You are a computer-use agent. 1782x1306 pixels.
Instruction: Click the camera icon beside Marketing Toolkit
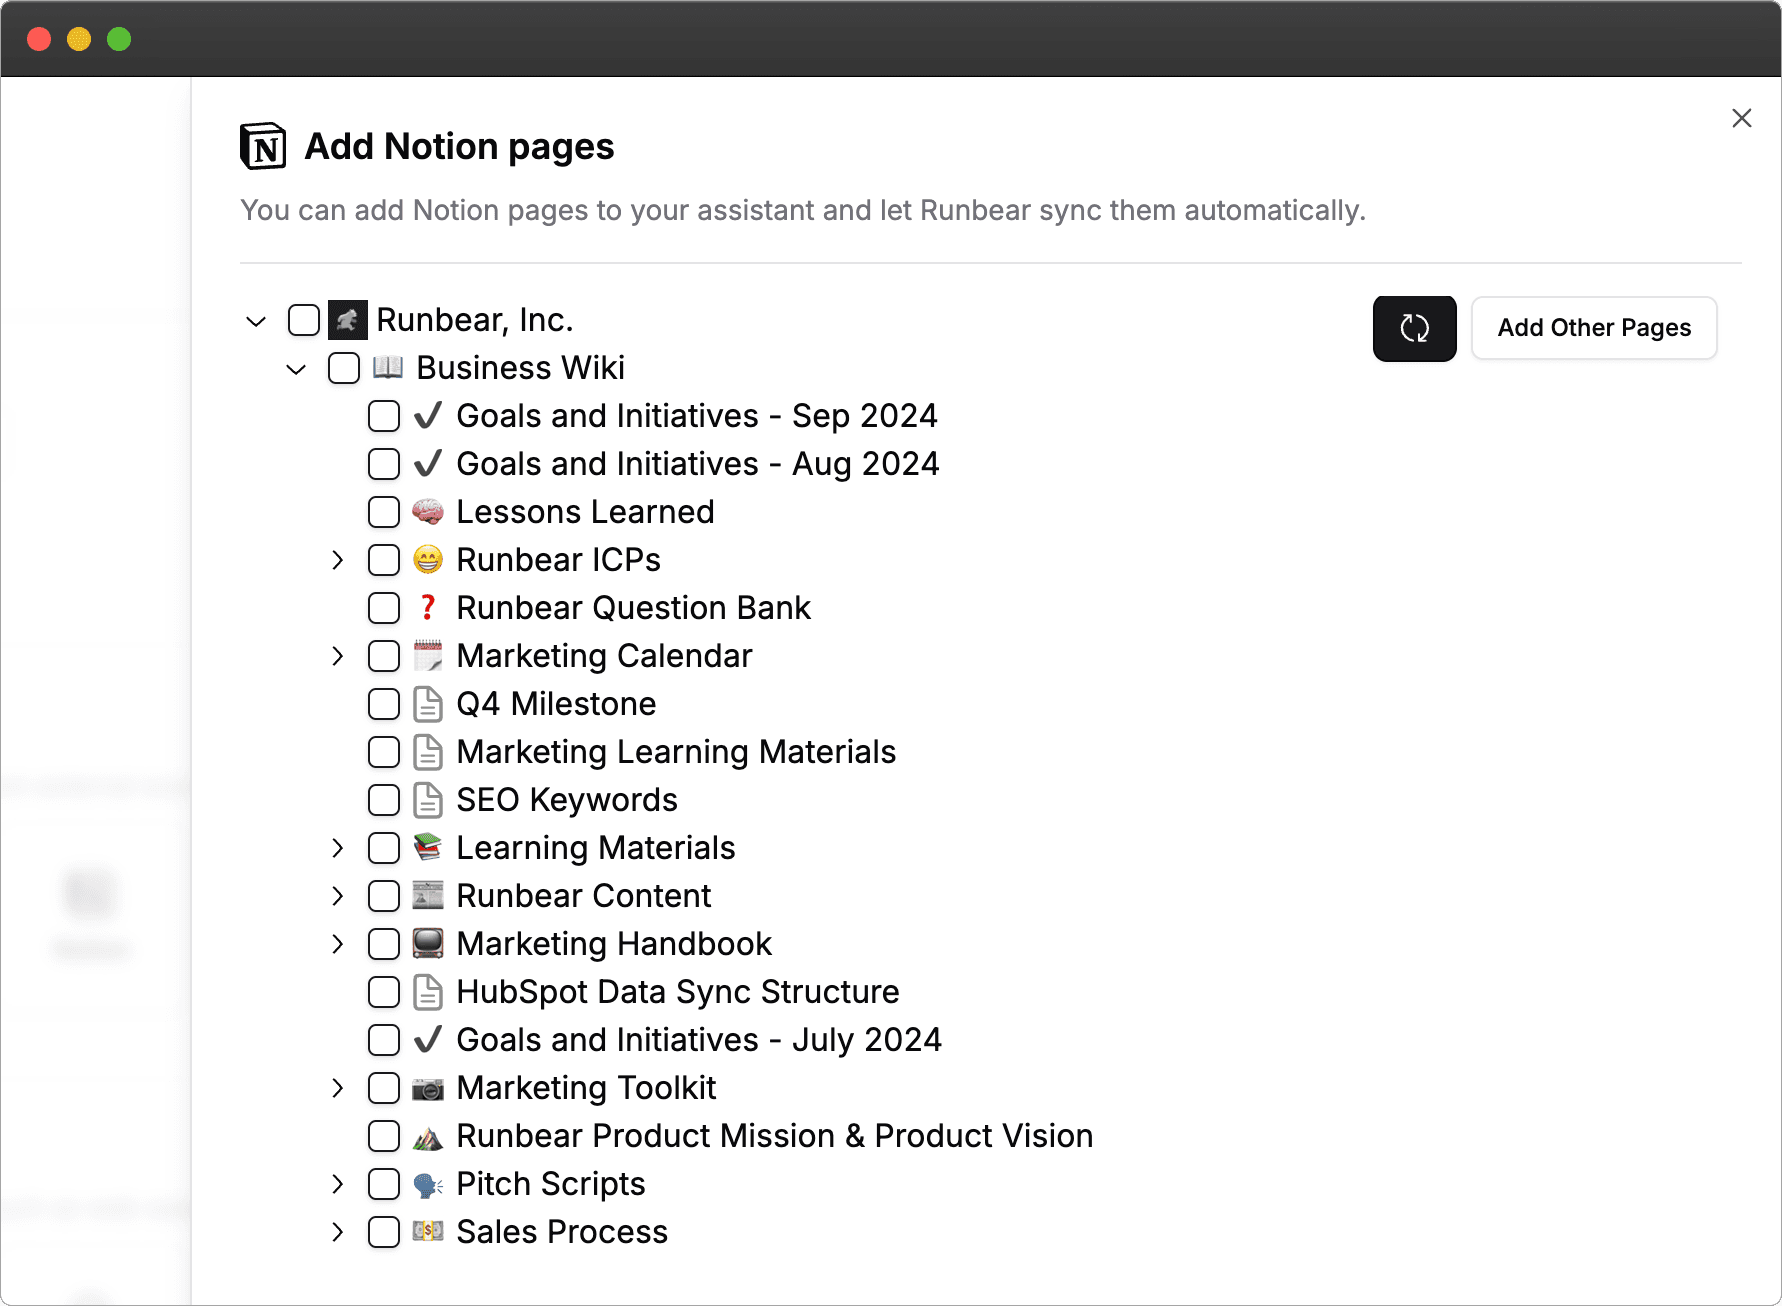coord(428,1088)
